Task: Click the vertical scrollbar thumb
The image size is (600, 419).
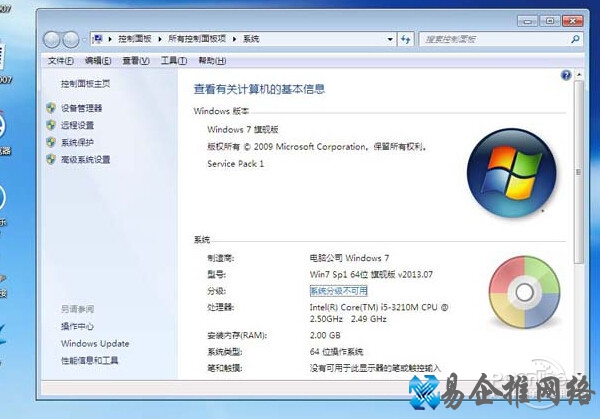Action: coord(579,172)
